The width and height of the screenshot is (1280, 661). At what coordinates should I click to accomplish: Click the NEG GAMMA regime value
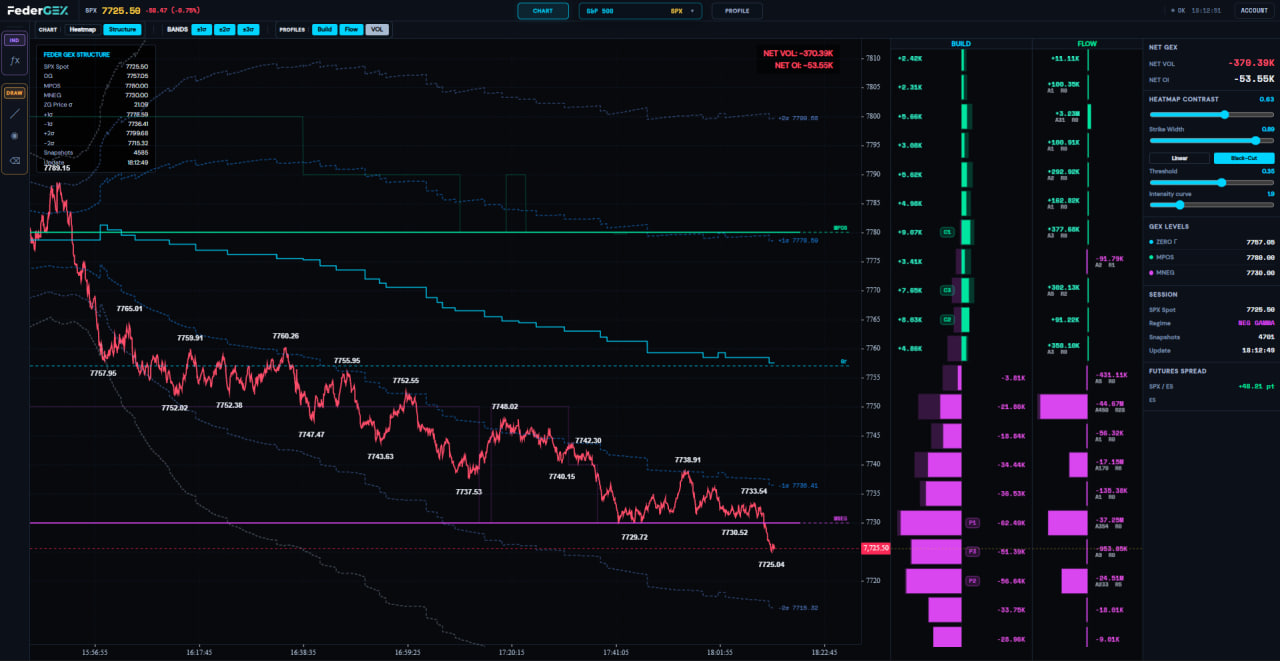1255,323
